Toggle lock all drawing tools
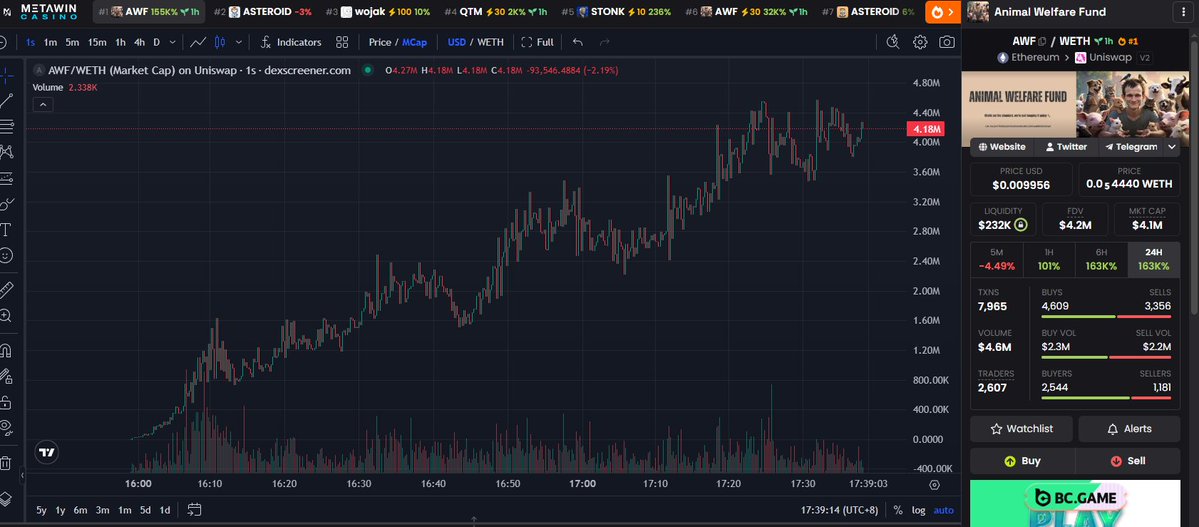Viewport: 1199px width, 527px height. click(x=6, y=402)
